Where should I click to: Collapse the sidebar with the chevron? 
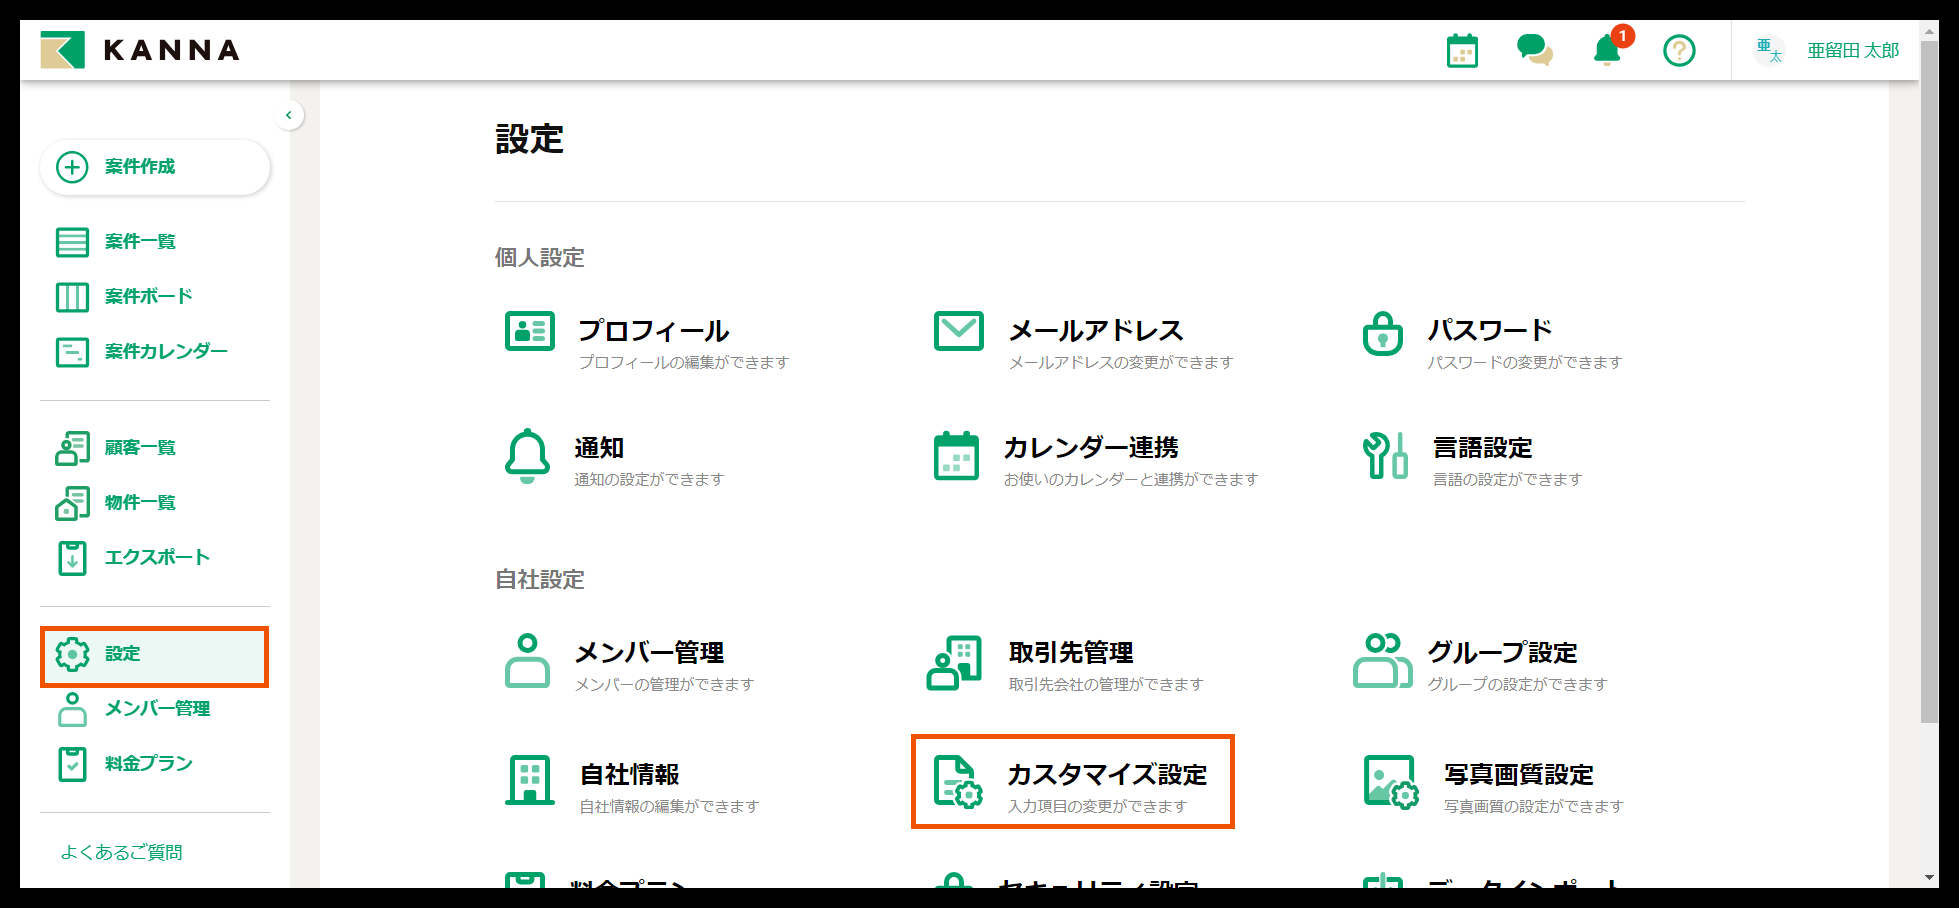[x=289, y=115]
